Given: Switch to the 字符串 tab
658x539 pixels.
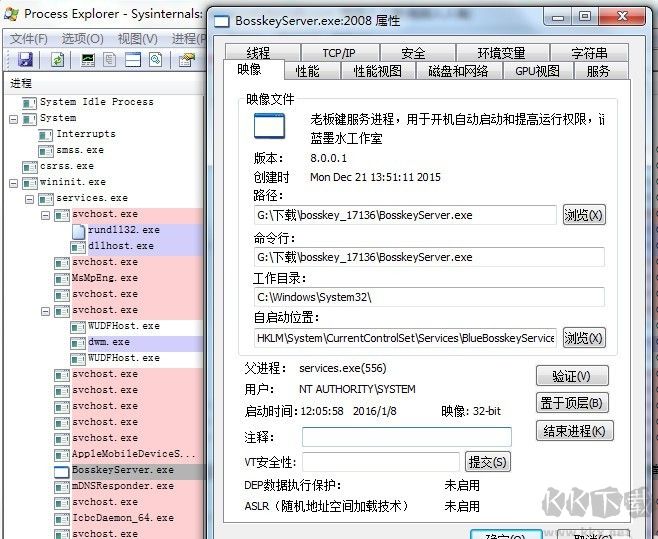Looking at the screenshot, I should coord(589,53).
